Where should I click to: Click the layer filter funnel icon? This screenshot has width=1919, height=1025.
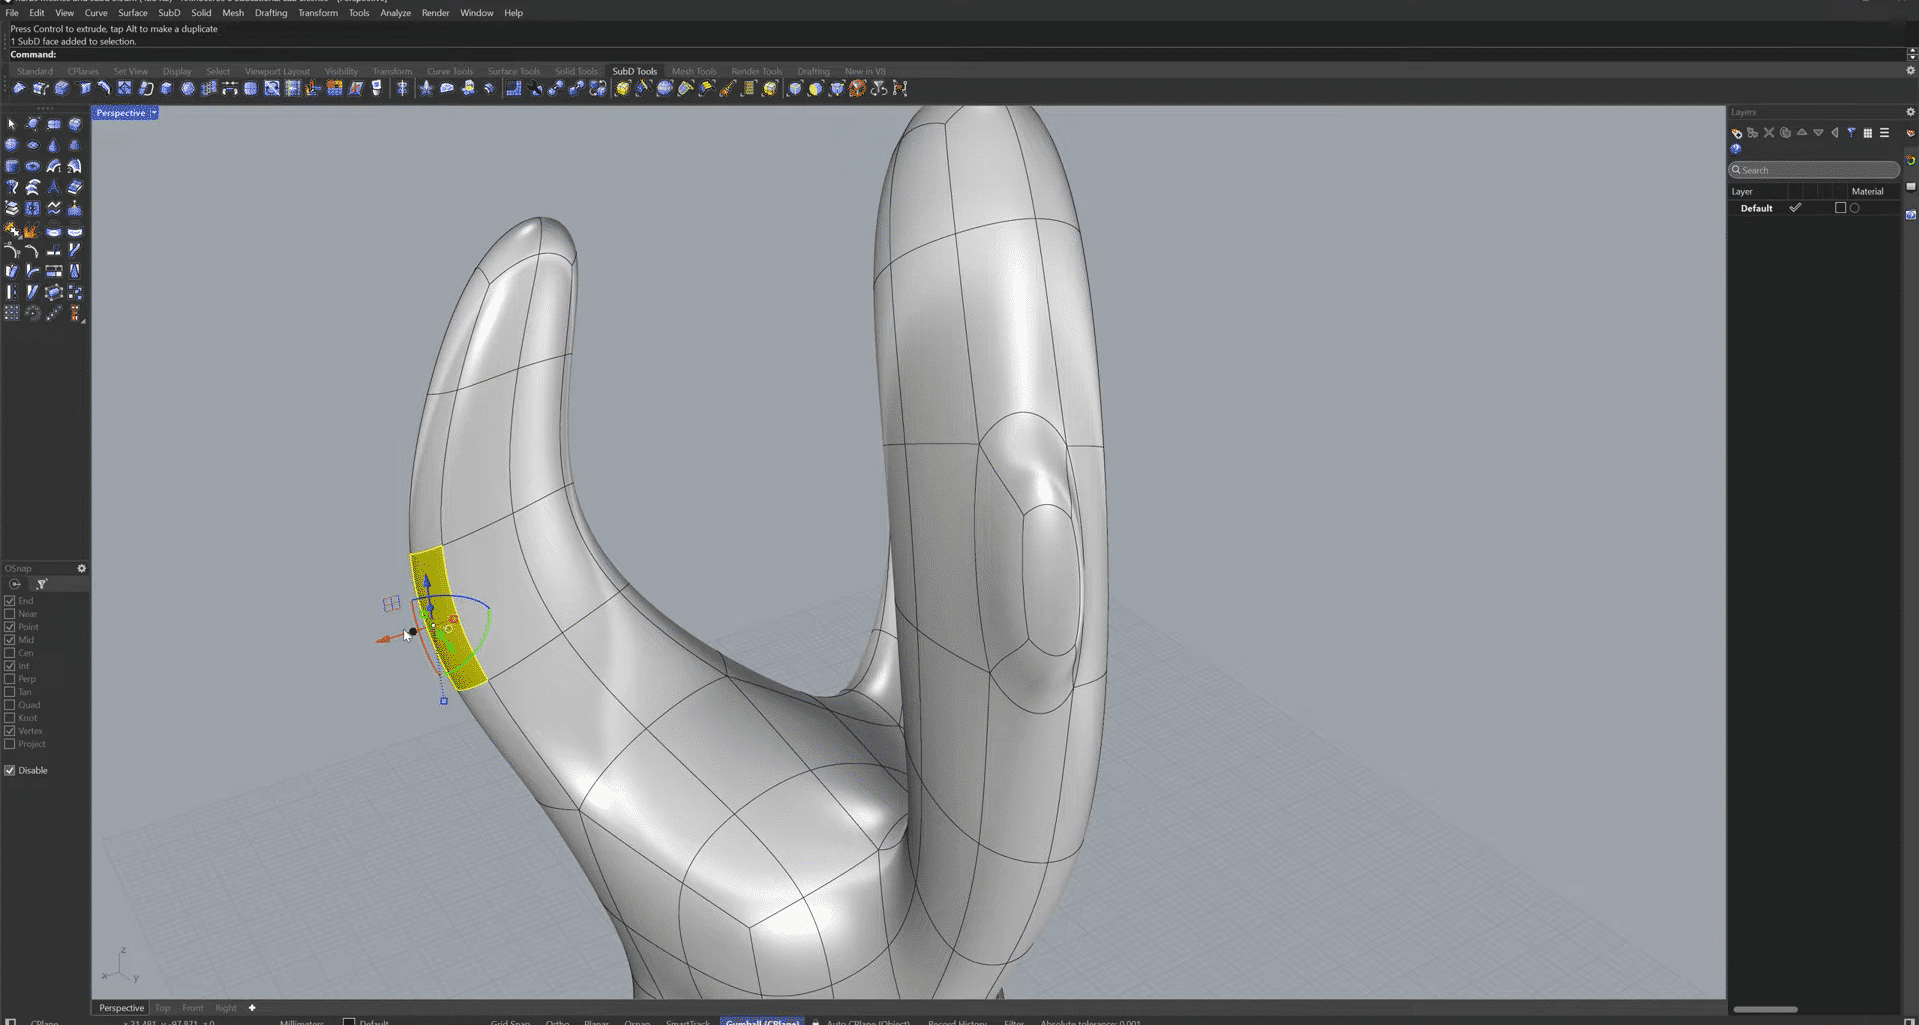(x=1851, y=133)
